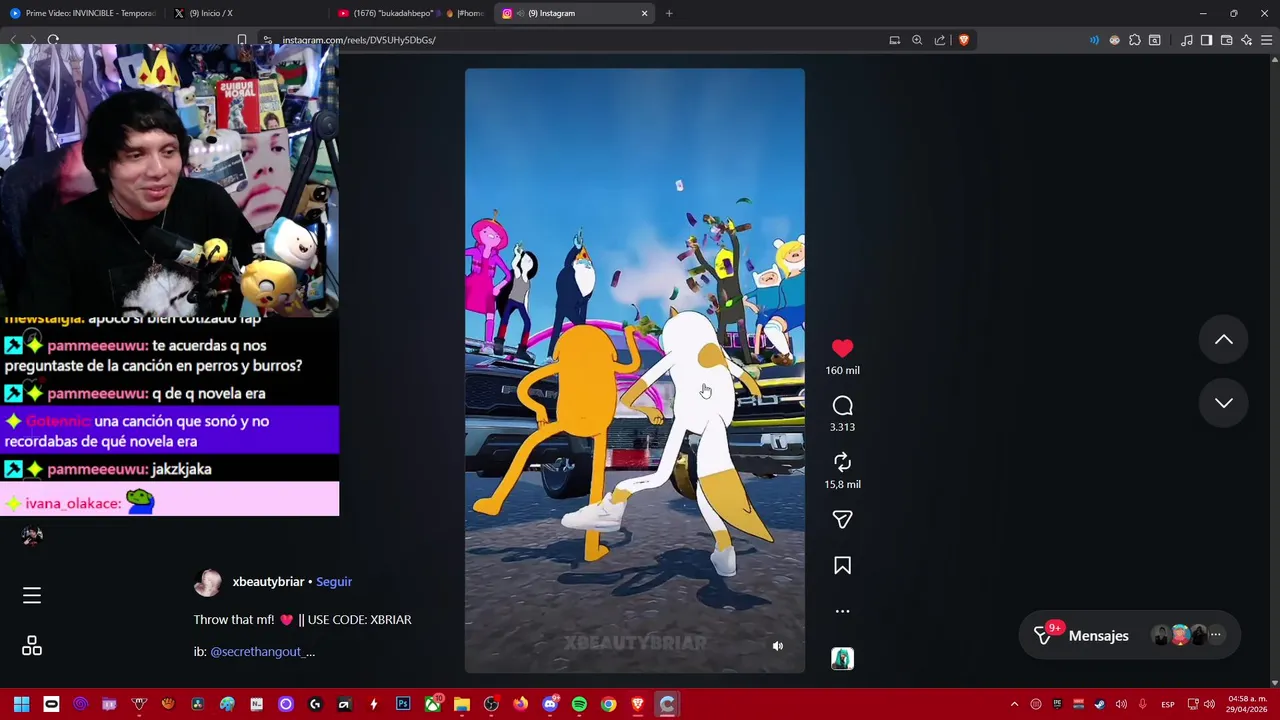Open the reel audio thumbnail

842,658
